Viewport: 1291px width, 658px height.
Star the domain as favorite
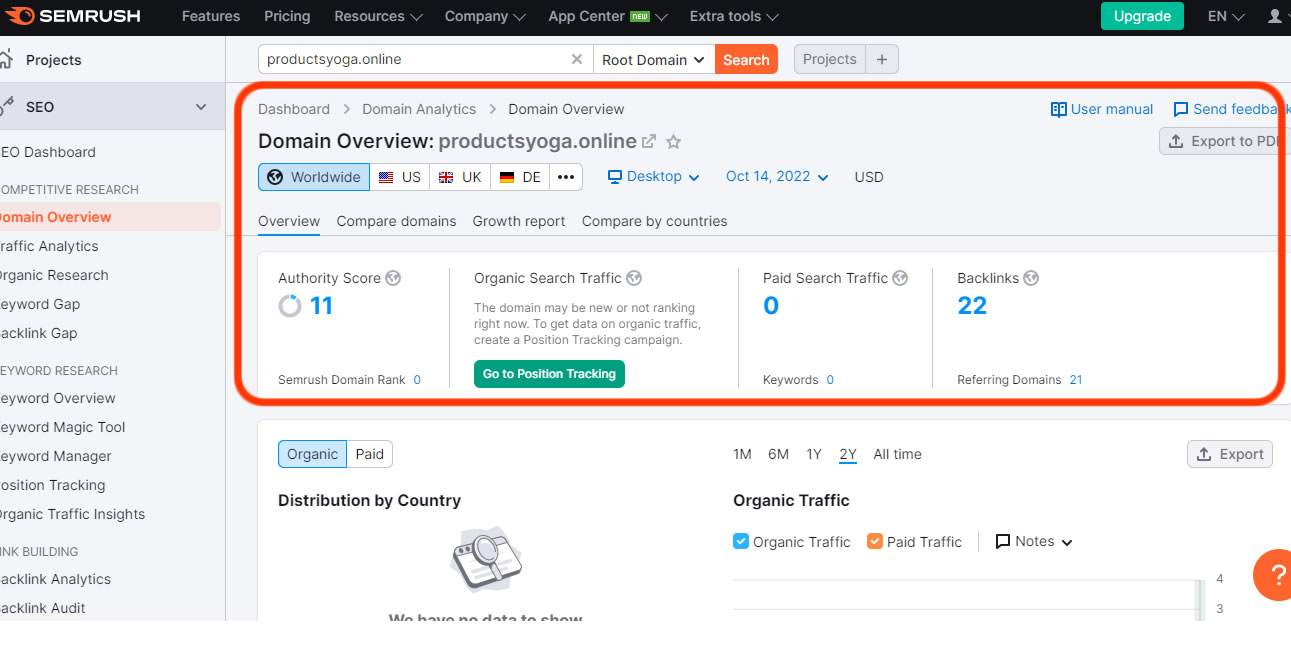(674, 141)
